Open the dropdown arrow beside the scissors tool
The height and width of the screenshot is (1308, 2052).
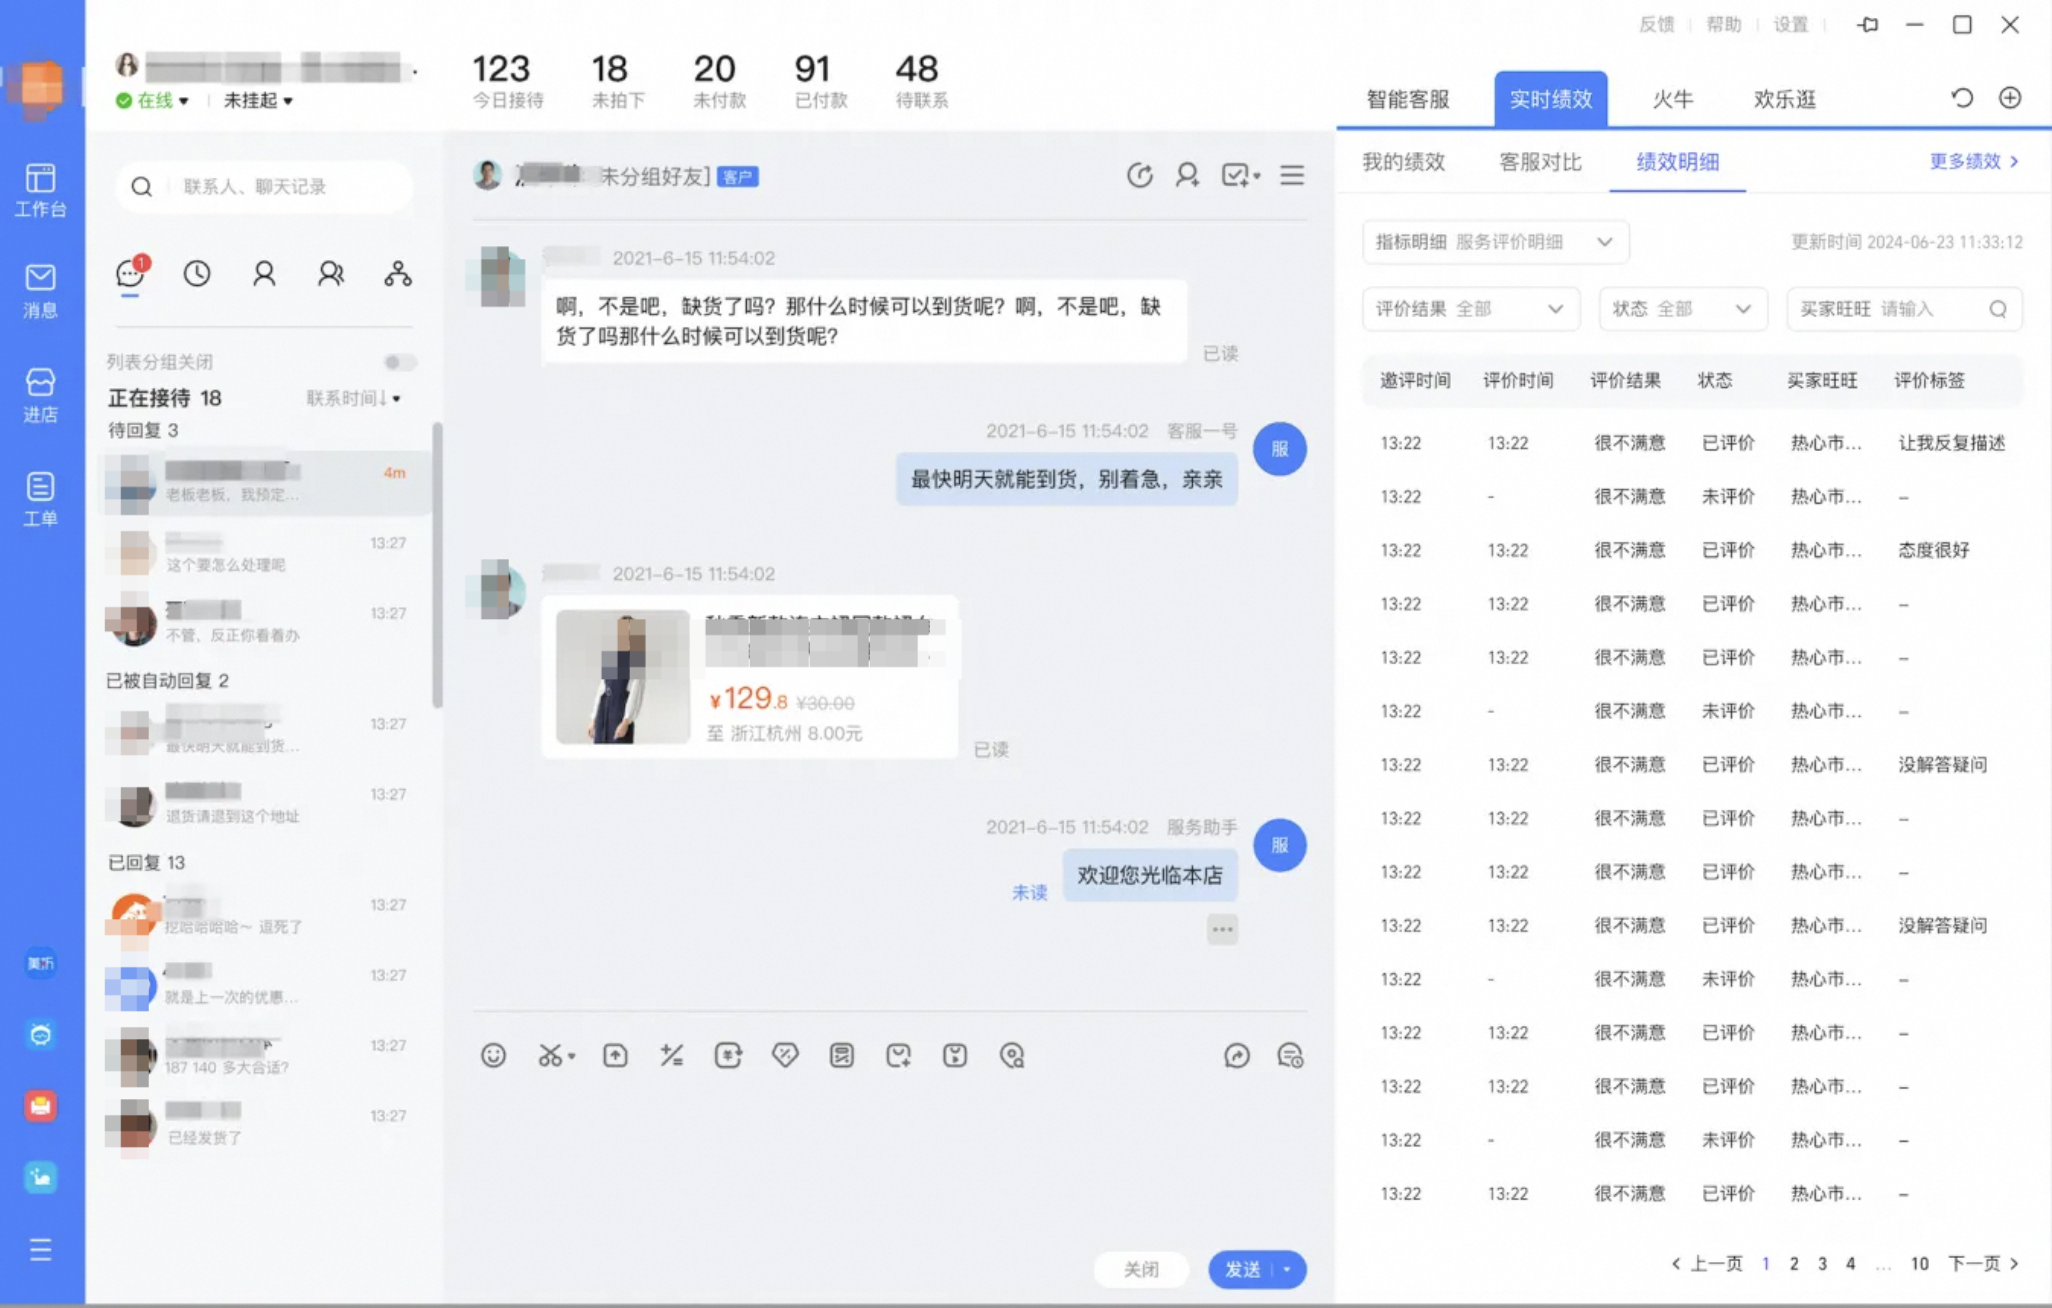572,1056
